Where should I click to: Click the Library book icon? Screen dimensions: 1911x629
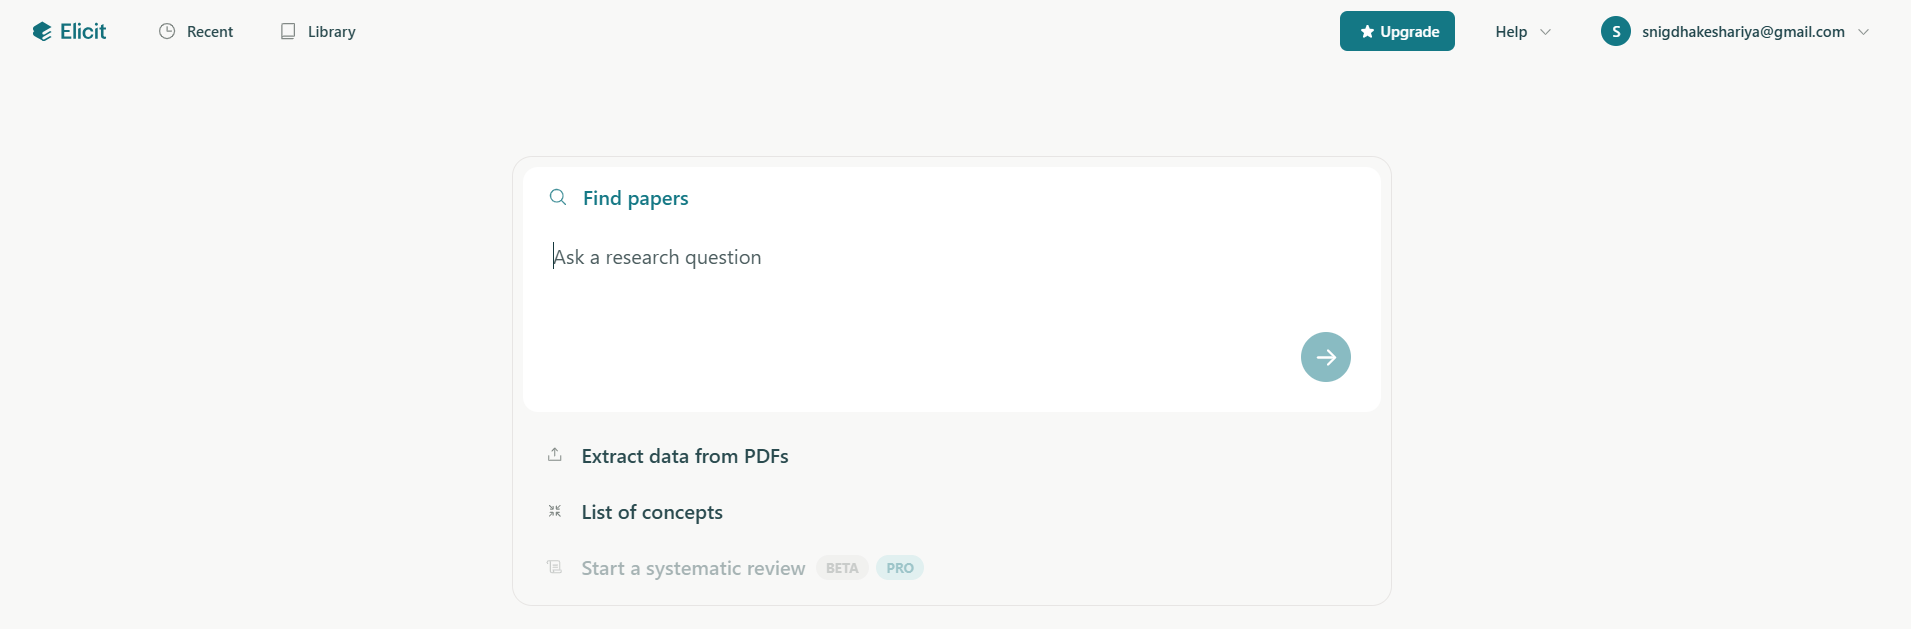coord(288,31)
